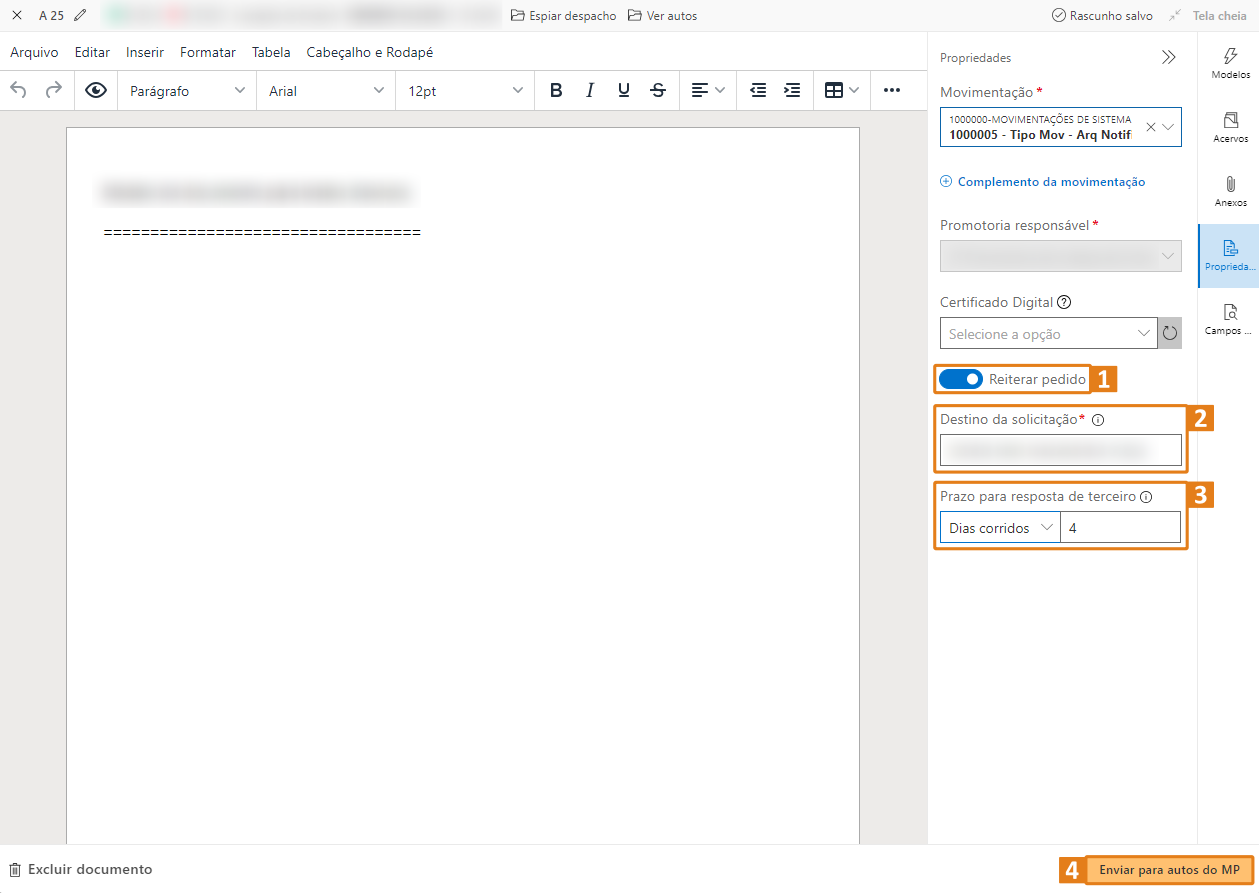The height and width of the screenshot is (893, 1259).
Task: Toggle the document preview eye icon
Action: [96, 90]
